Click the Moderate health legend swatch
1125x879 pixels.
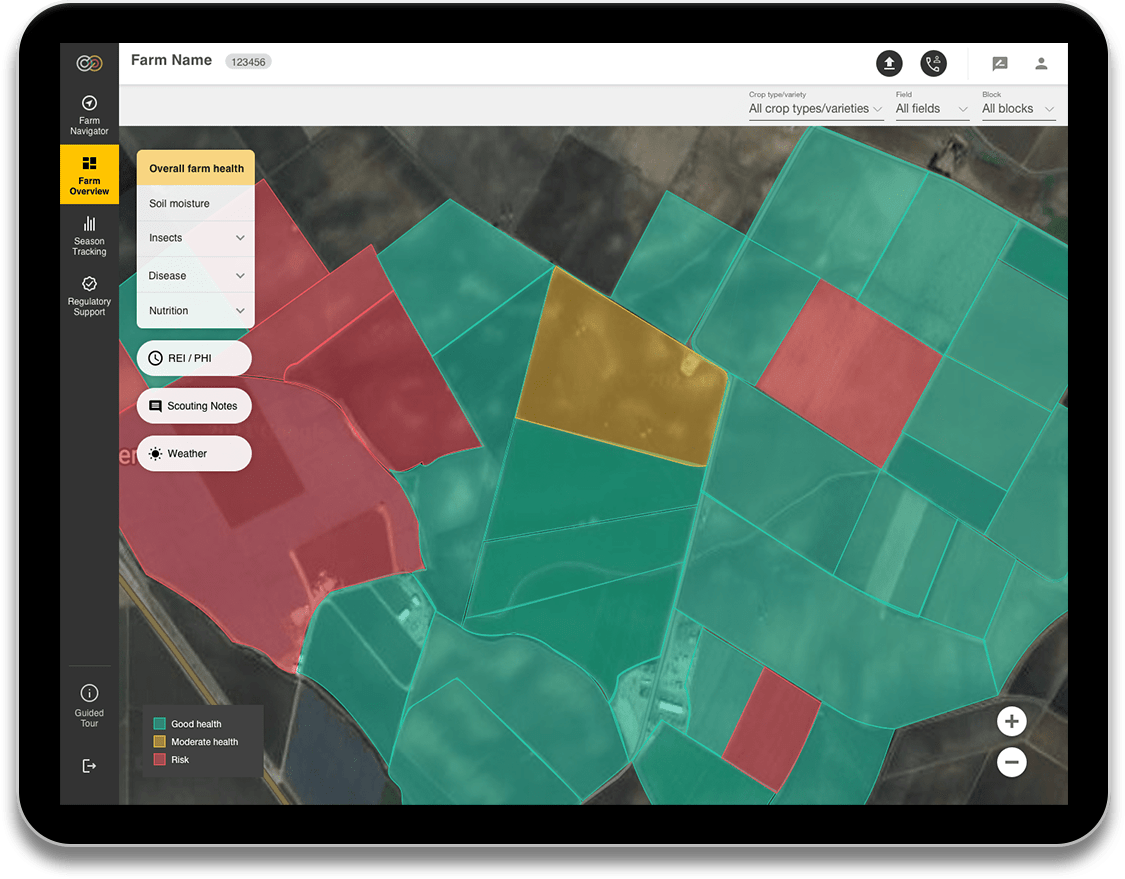pos(159,741)
